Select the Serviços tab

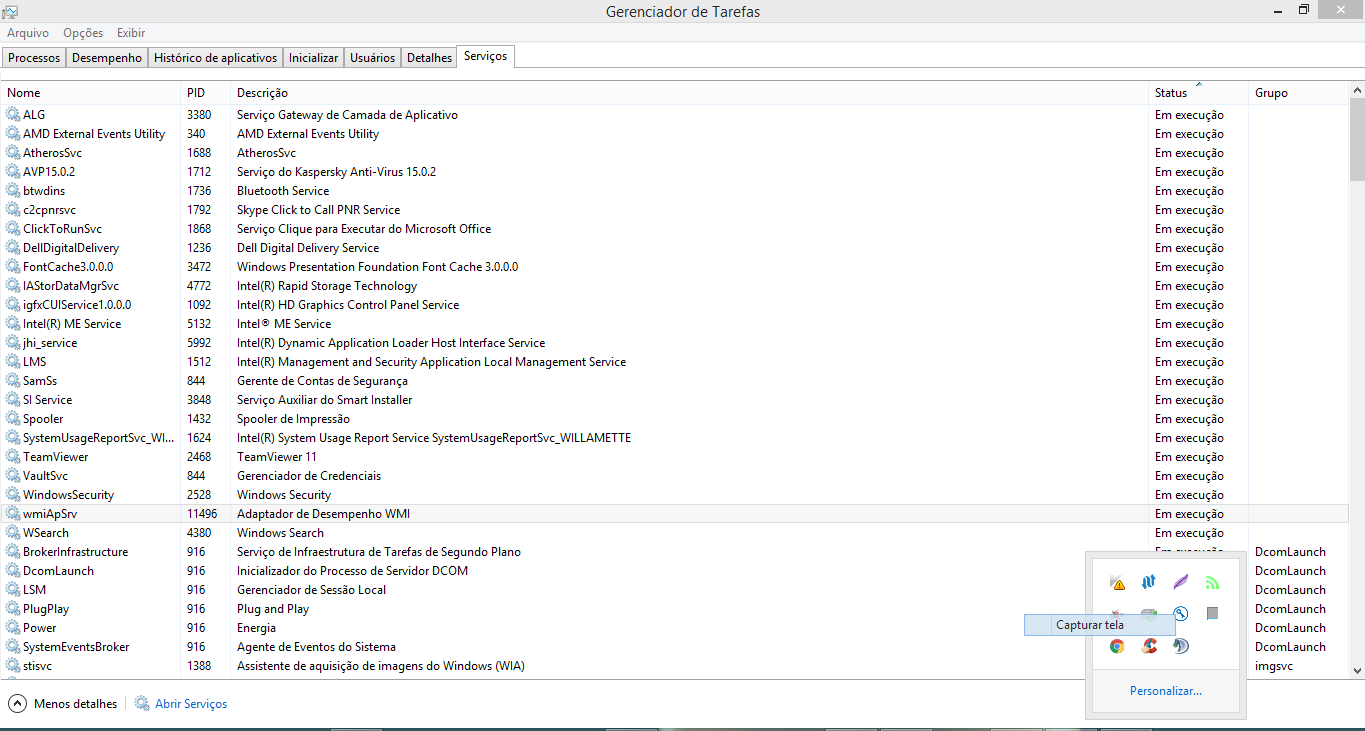[486, 57]
